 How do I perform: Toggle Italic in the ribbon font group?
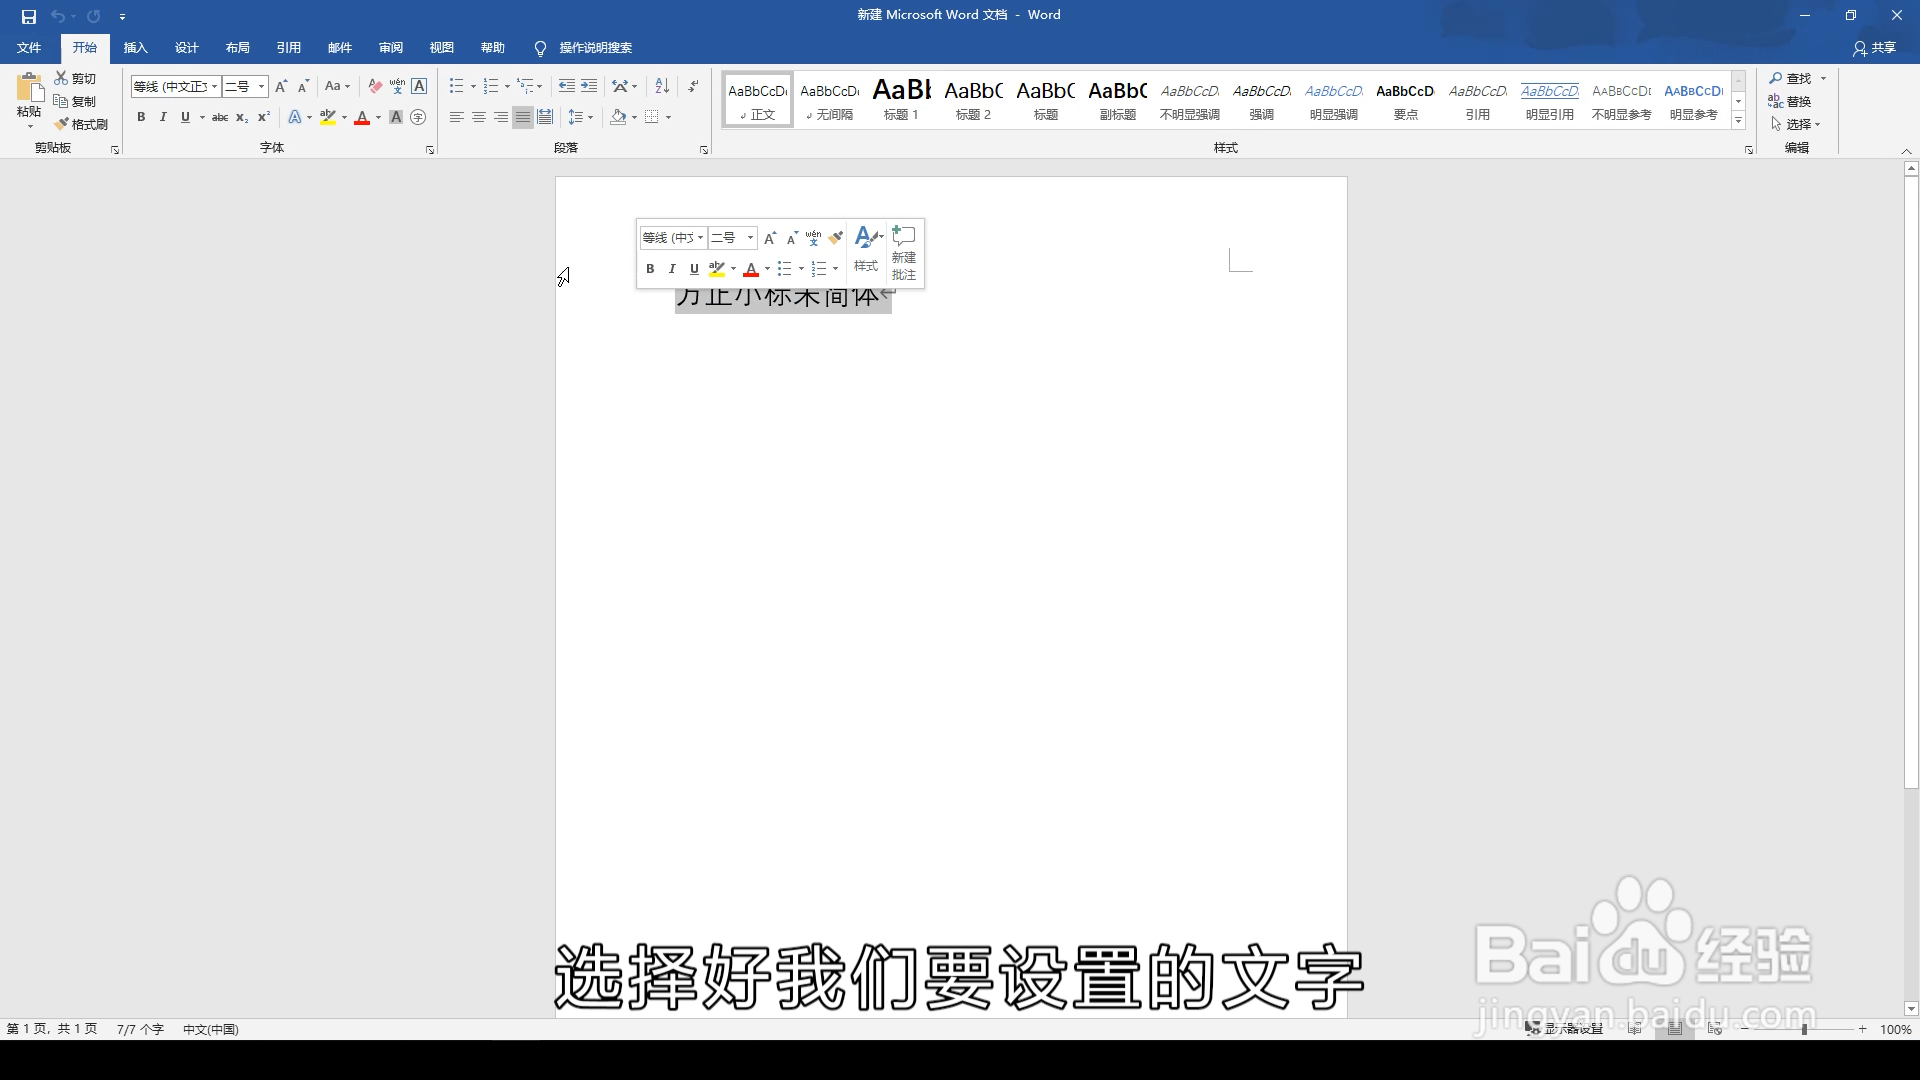coord(163,117)
